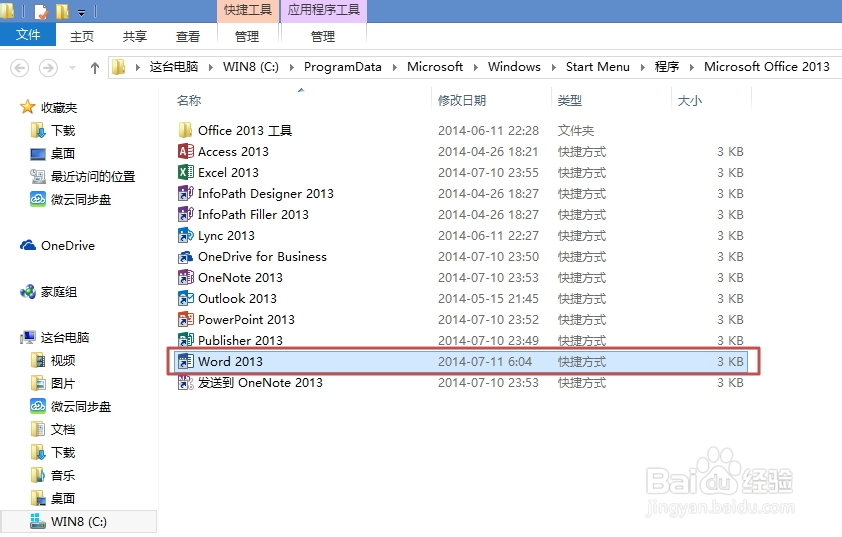Screen dimensions: 842x537
Task: Select the Publisher 2013 shortcut icon
Action: [185, 340]
